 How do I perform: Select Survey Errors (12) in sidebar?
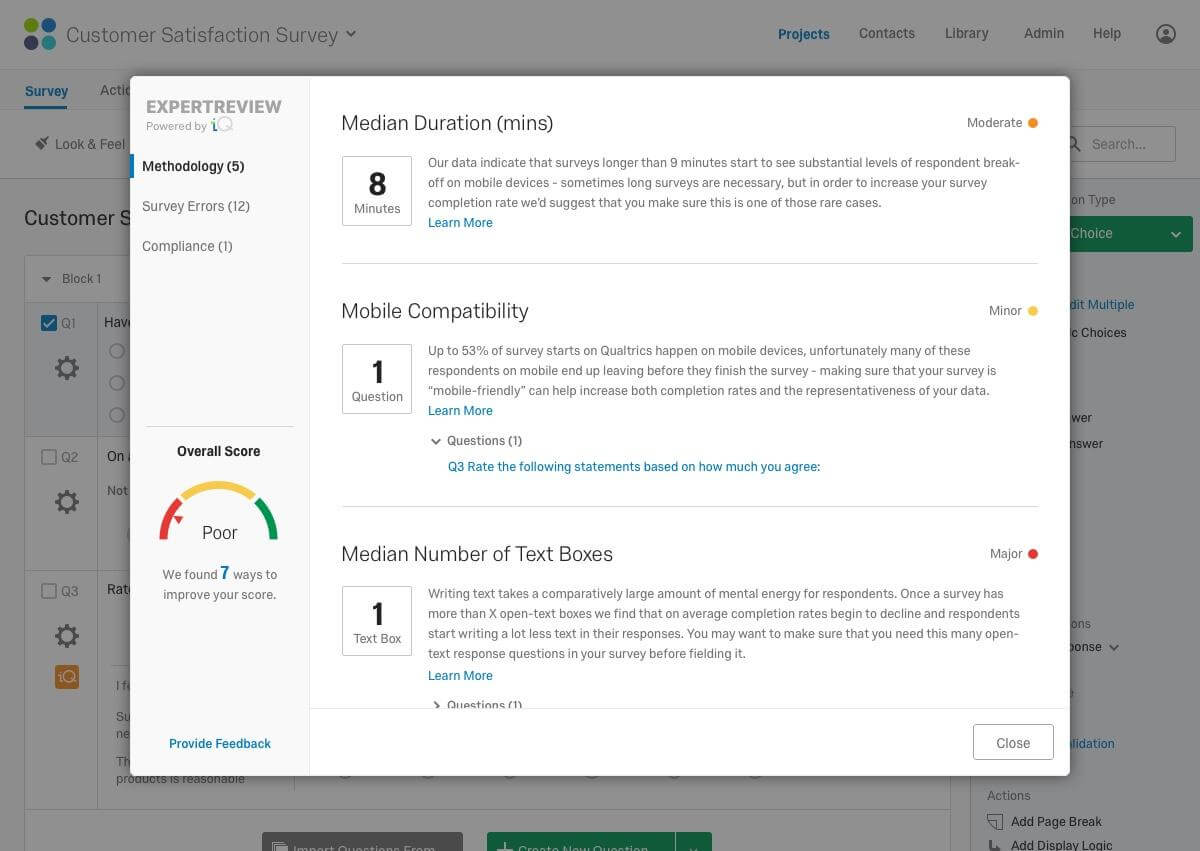(196, 206)
